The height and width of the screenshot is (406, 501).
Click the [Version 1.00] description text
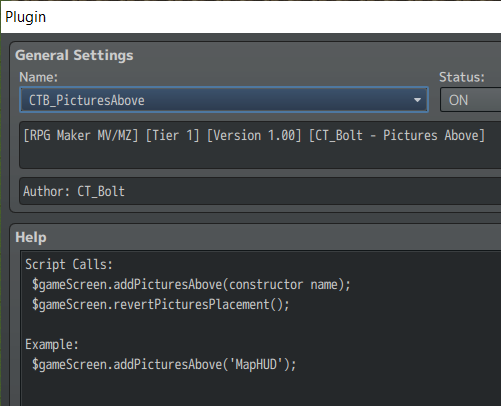click(x=254, y=136)
